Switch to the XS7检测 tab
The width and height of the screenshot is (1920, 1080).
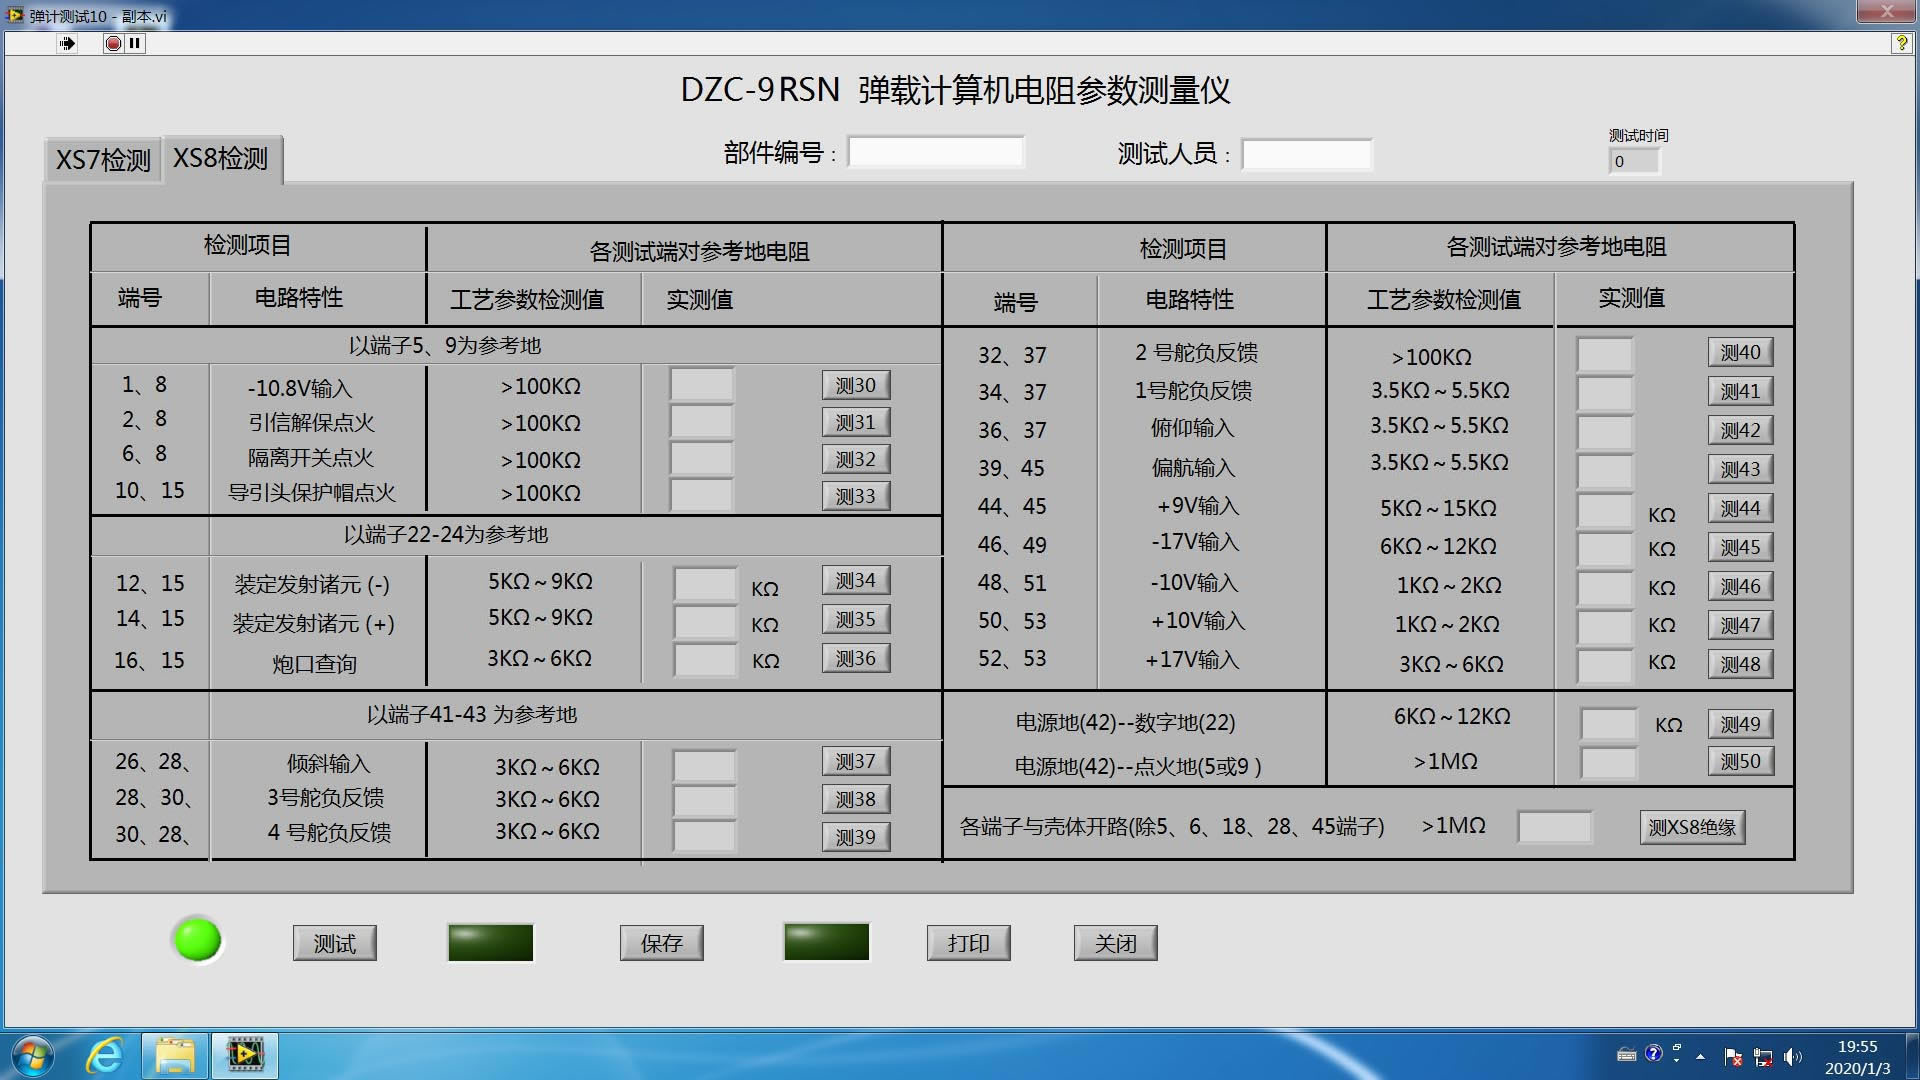(103, 160)
